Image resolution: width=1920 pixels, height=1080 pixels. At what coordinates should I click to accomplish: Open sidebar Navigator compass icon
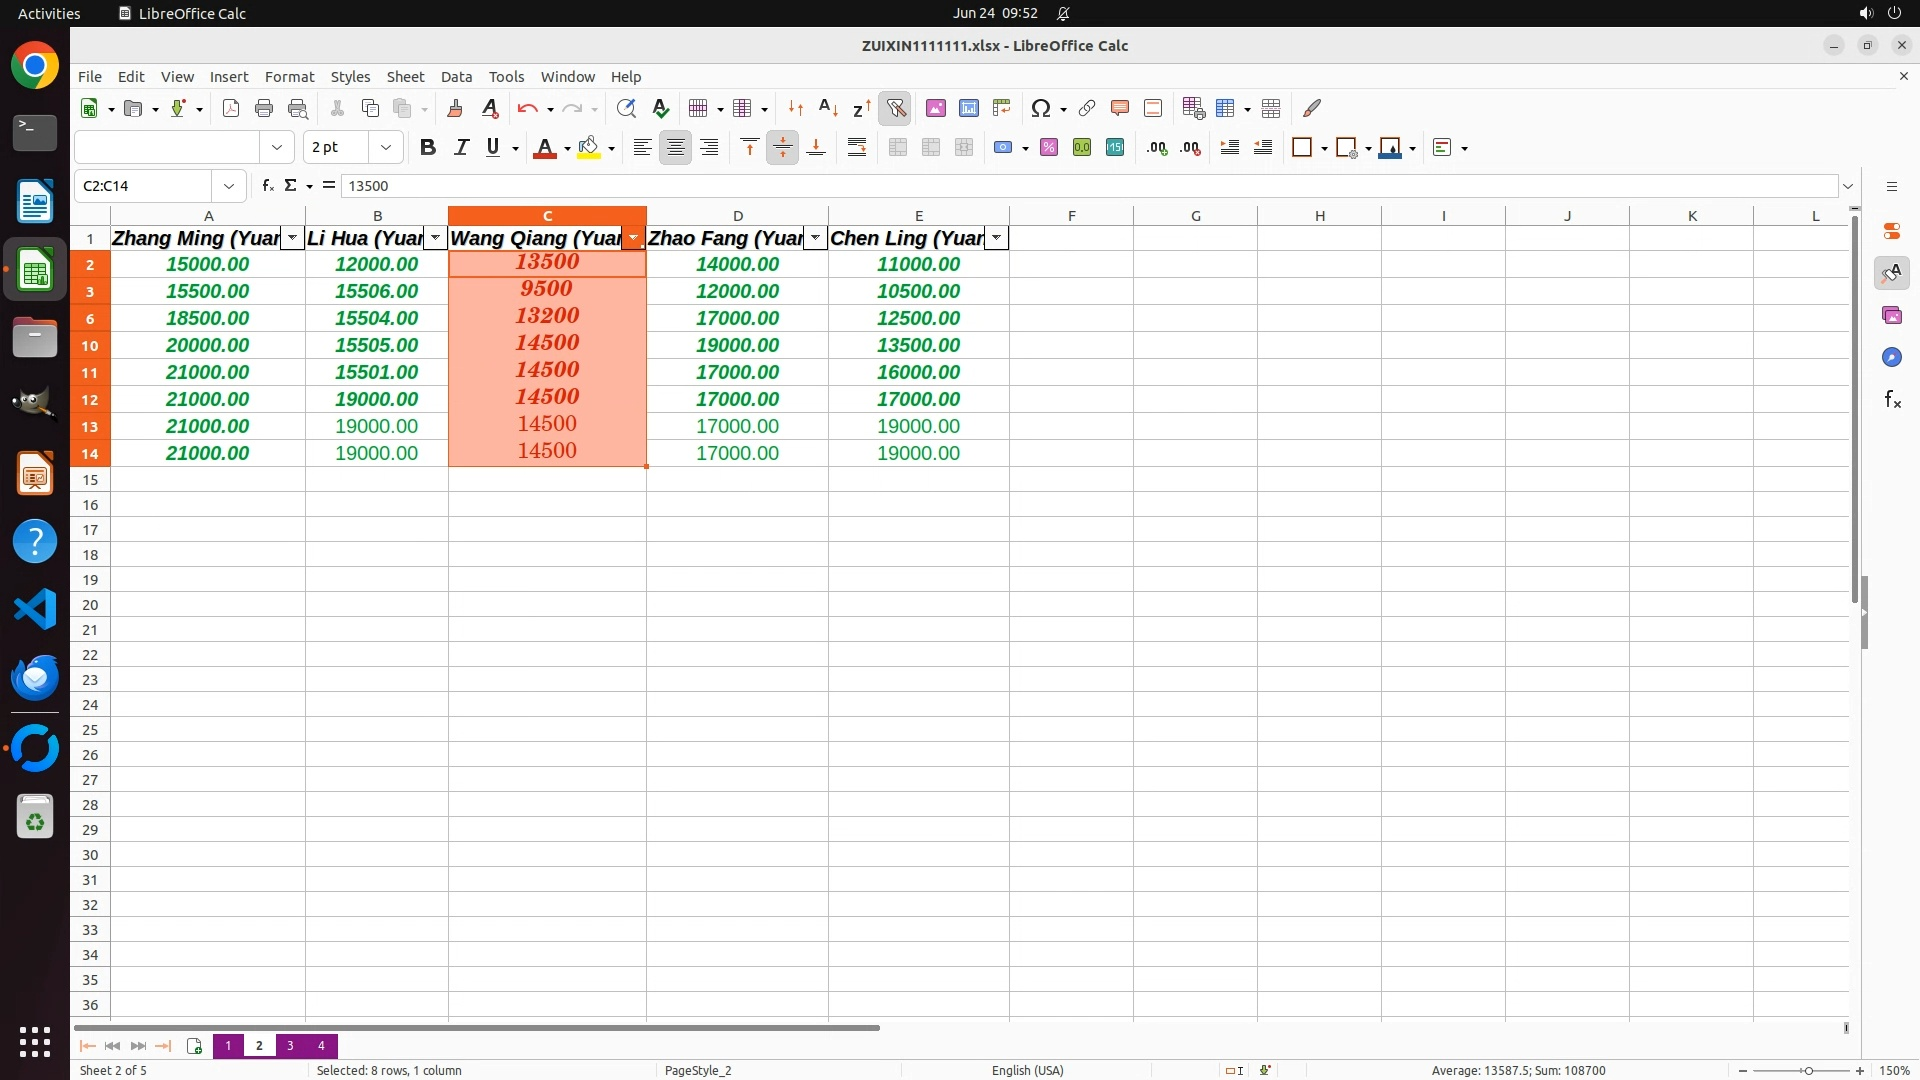point(1892,358)
